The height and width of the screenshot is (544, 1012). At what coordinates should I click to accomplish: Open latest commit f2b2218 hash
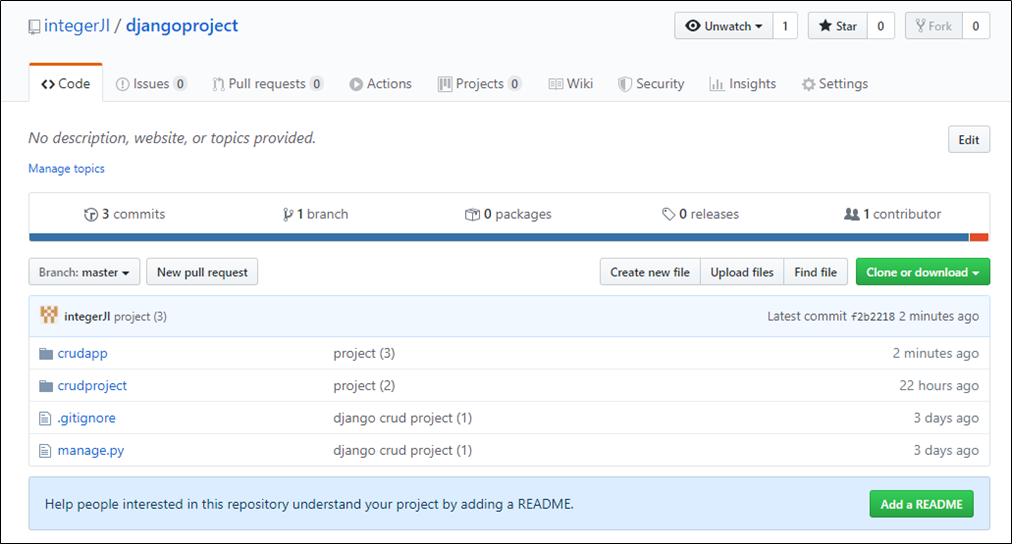tap(873, 317)
